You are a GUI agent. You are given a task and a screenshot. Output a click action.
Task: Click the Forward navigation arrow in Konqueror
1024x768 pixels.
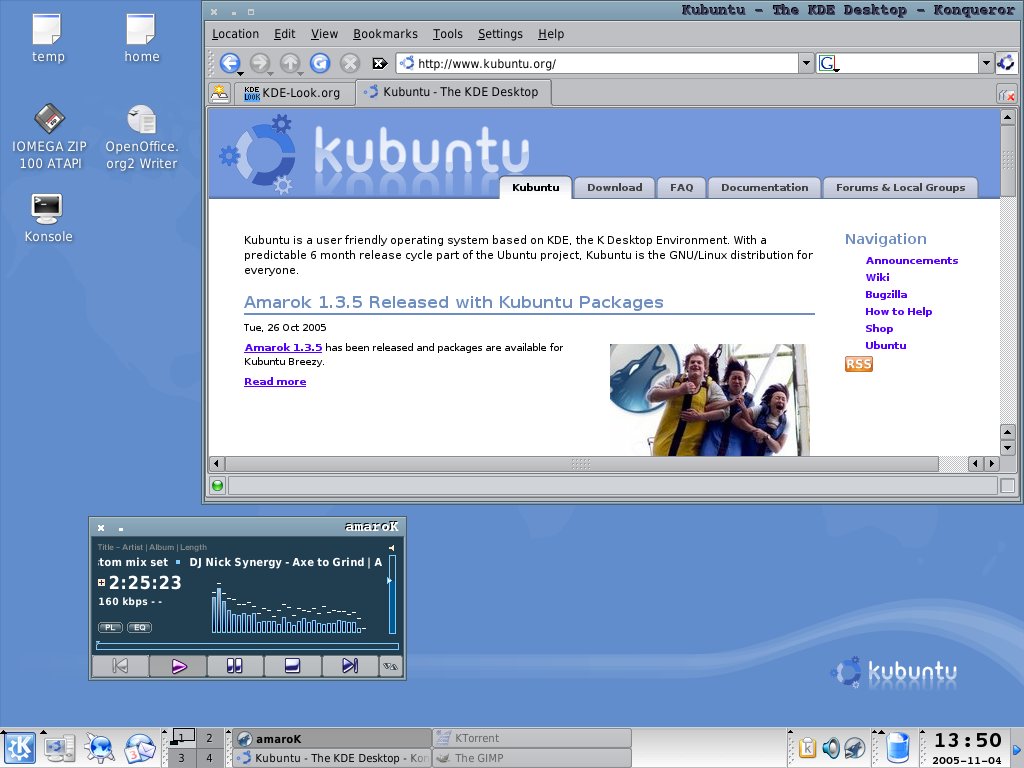coord(259,63)
